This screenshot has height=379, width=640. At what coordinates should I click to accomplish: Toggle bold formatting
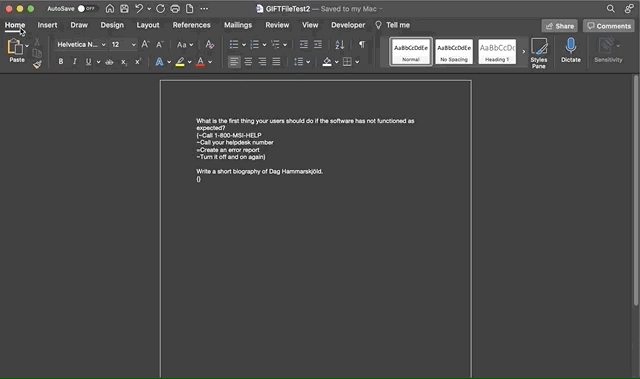(60, 62)
